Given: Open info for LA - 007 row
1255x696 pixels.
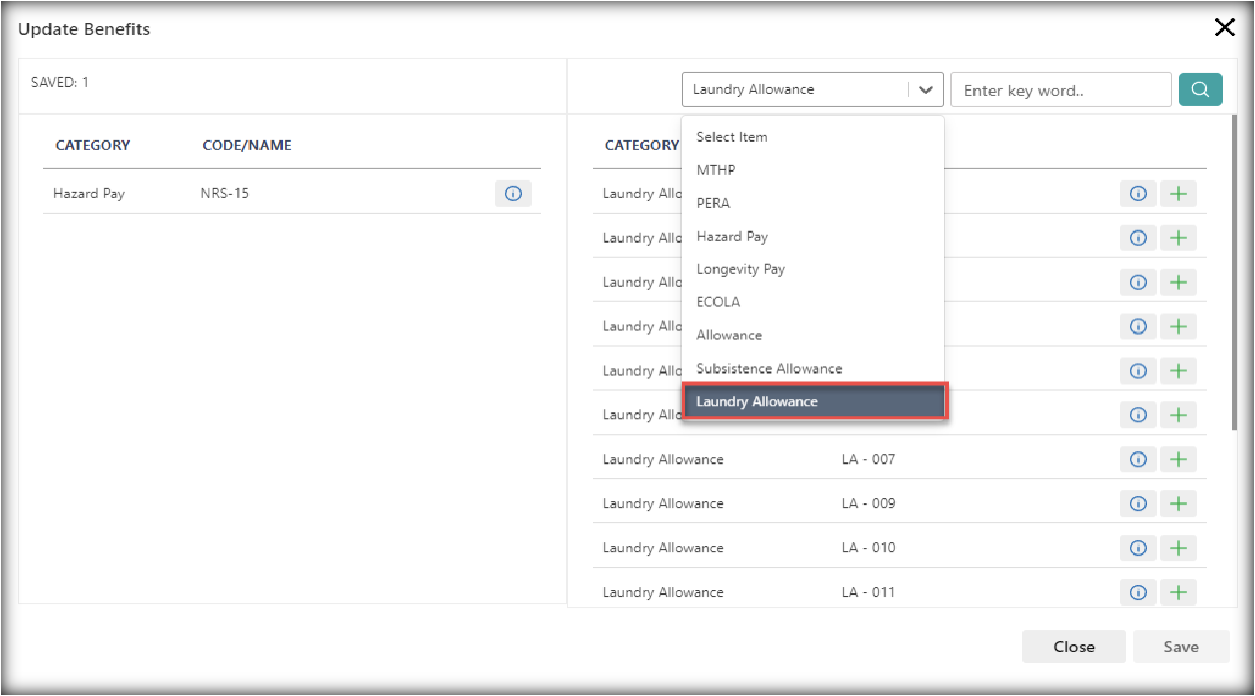Looking at the screenshot, I should [x=1137, y=459].
